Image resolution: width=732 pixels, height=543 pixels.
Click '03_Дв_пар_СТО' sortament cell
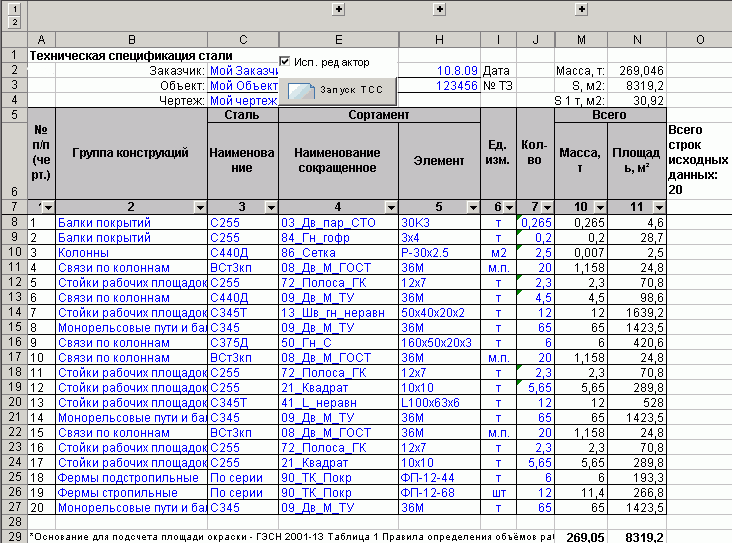338,223
